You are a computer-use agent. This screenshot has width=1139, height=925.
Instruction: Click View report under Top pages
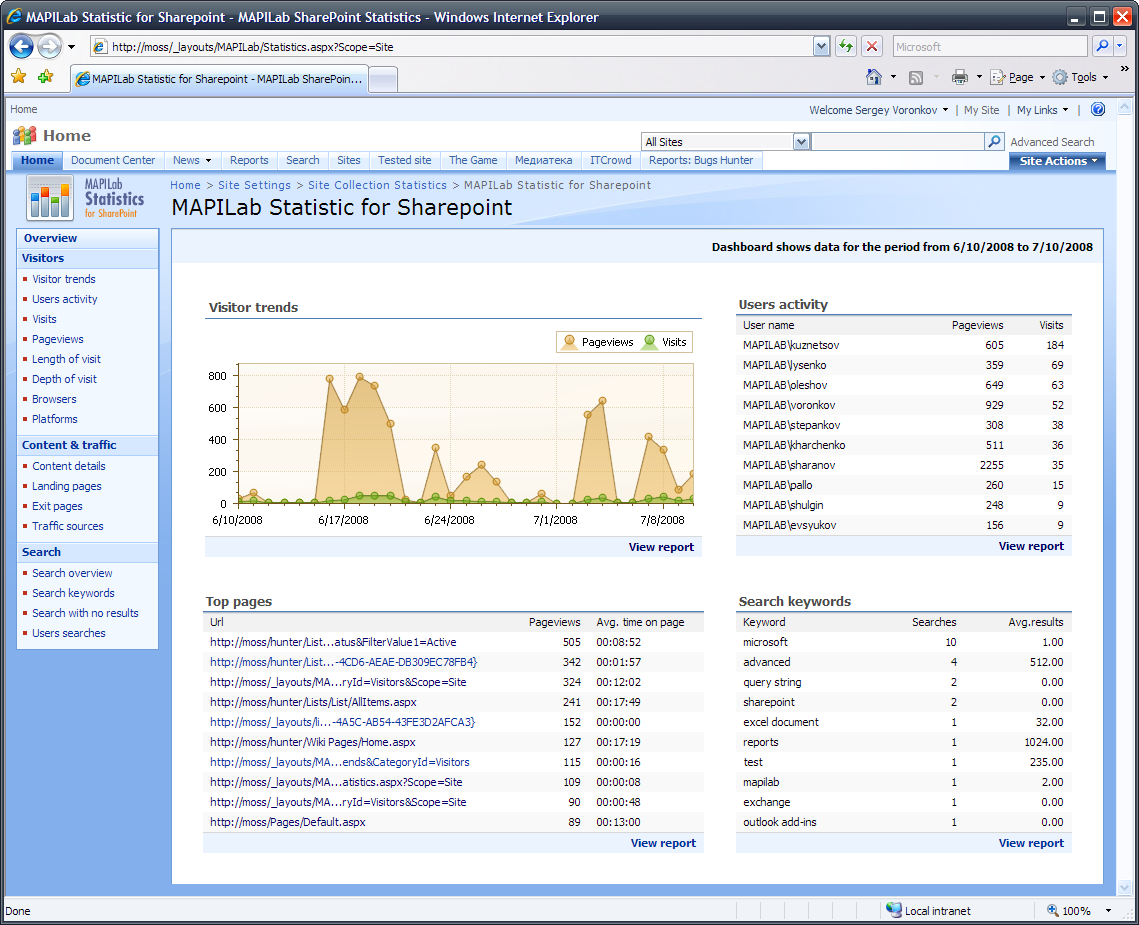tap(663, 843)
